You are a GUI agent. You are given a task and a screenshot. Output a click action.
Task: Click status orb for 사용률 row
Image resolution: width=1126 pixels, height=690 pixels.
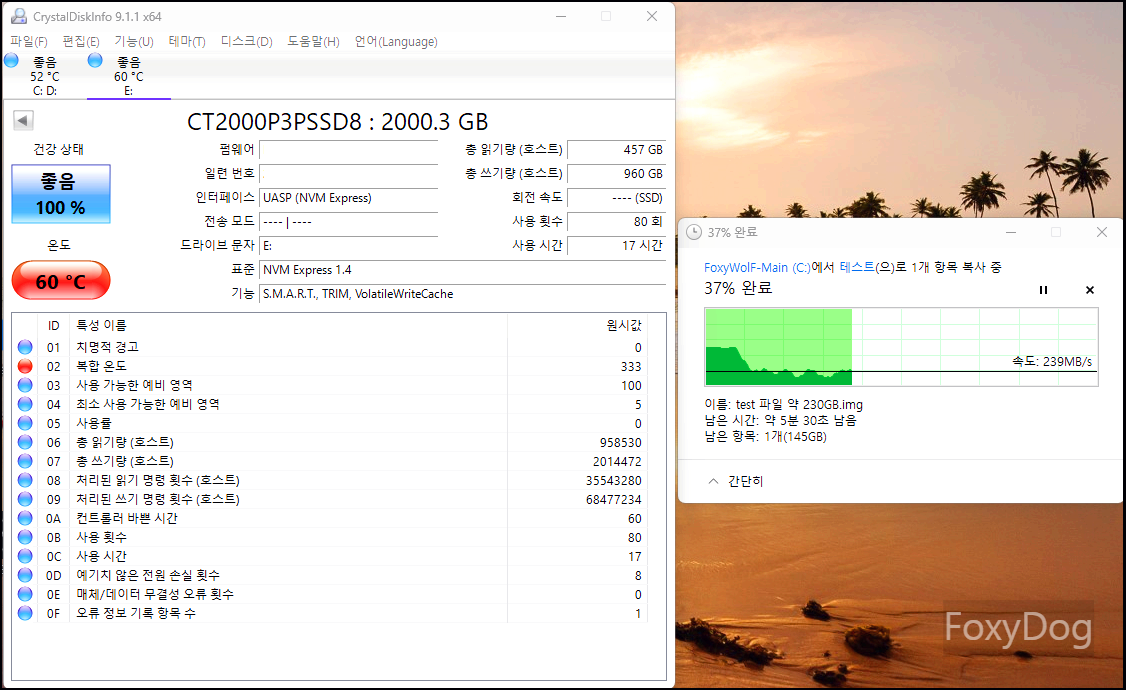pyautogui.click(x=25, y=424)
